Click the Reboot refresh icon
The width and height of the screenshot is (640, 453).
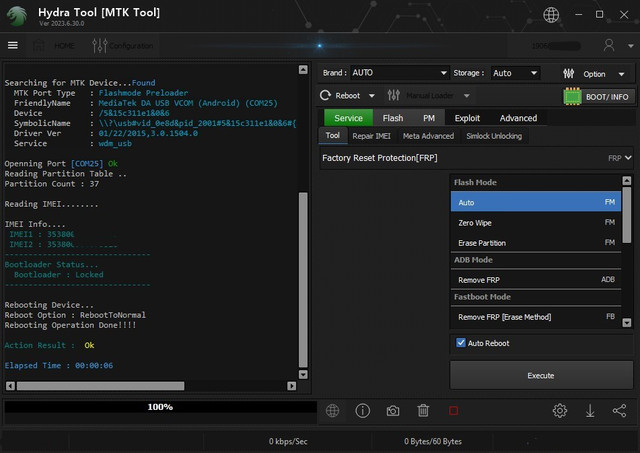(x=325, y=95)
